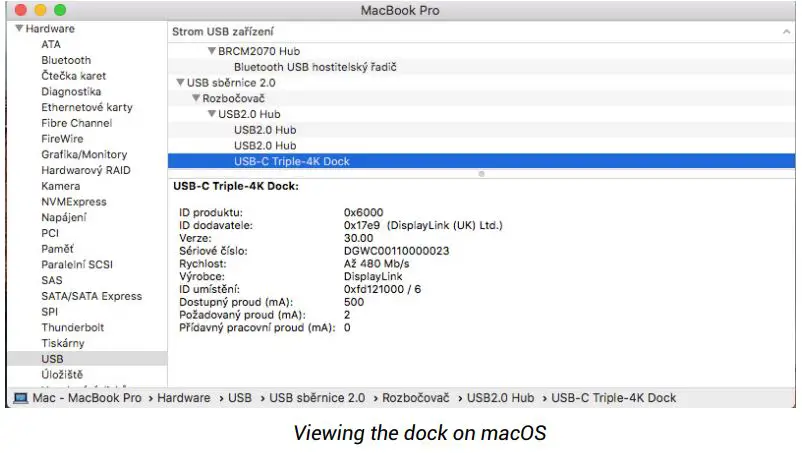Select the highlighted USB sidebar item
Screen dimensions: 802x453
pyautogui.click(x=87, y=359)
